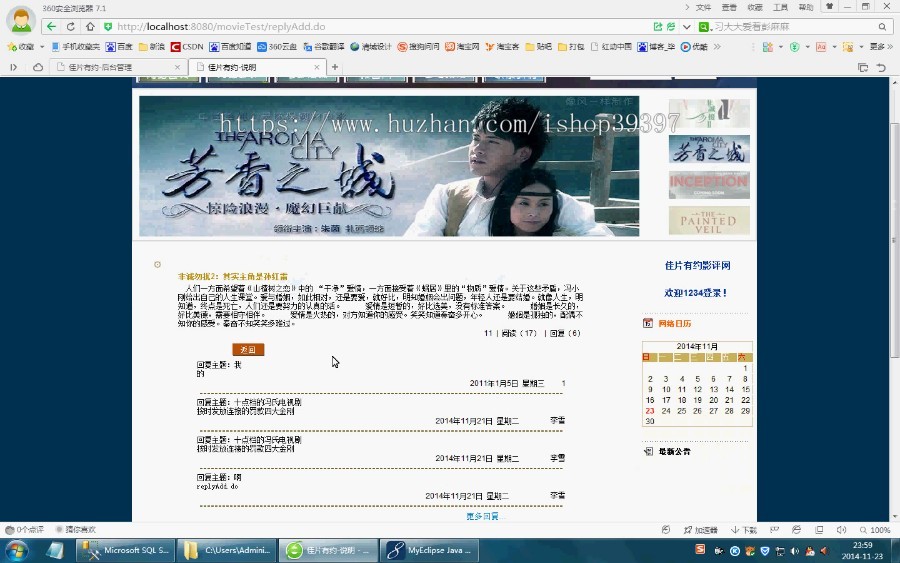The image size is (900, 563).
Task: Open the 文件 menu
Action: (x=703, y=7)
